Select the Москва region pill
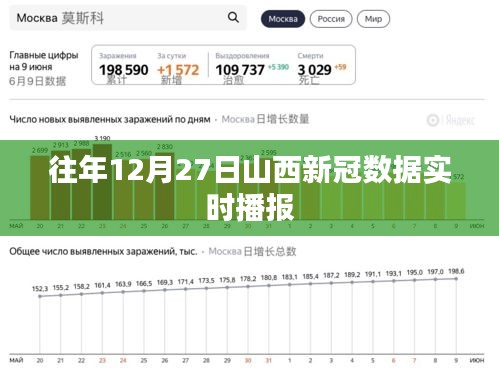Viewport: 499px width, 376px height. pos(283,19)
